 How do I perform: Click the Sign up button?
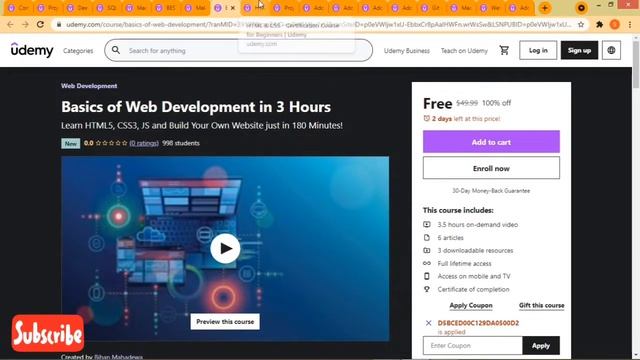click(x=579, y=50)
